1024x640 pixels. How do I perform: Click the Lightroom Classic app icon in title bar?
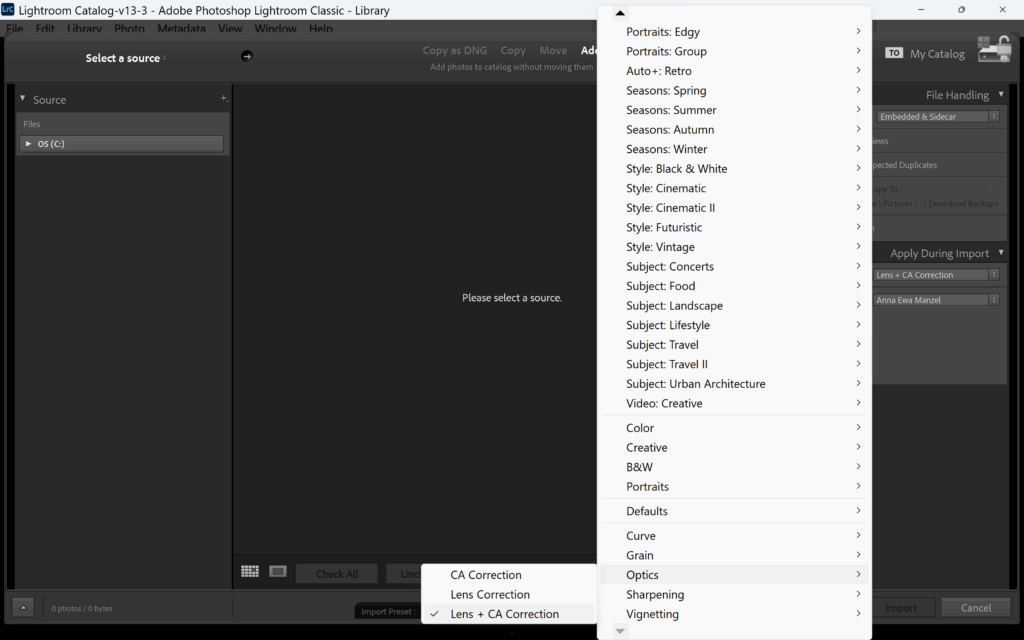(x=7, y=10)
